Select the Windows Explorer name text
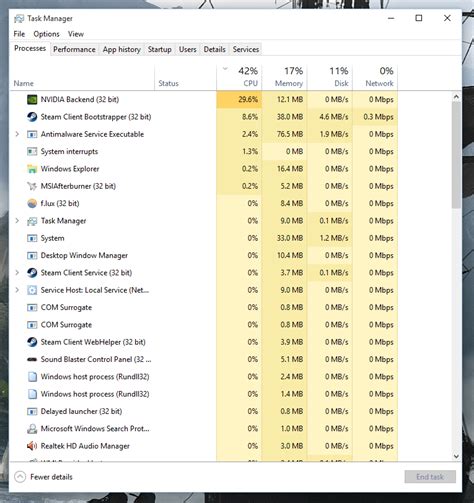Screen dimensions: 474x503 coord(70,169)
